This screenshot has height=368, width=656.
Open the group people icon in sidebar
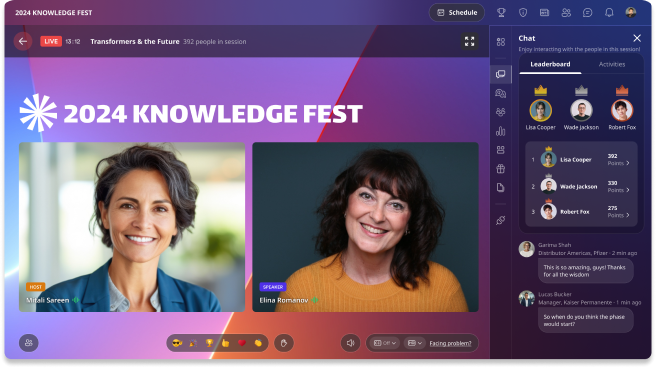[x=501, y=112]
